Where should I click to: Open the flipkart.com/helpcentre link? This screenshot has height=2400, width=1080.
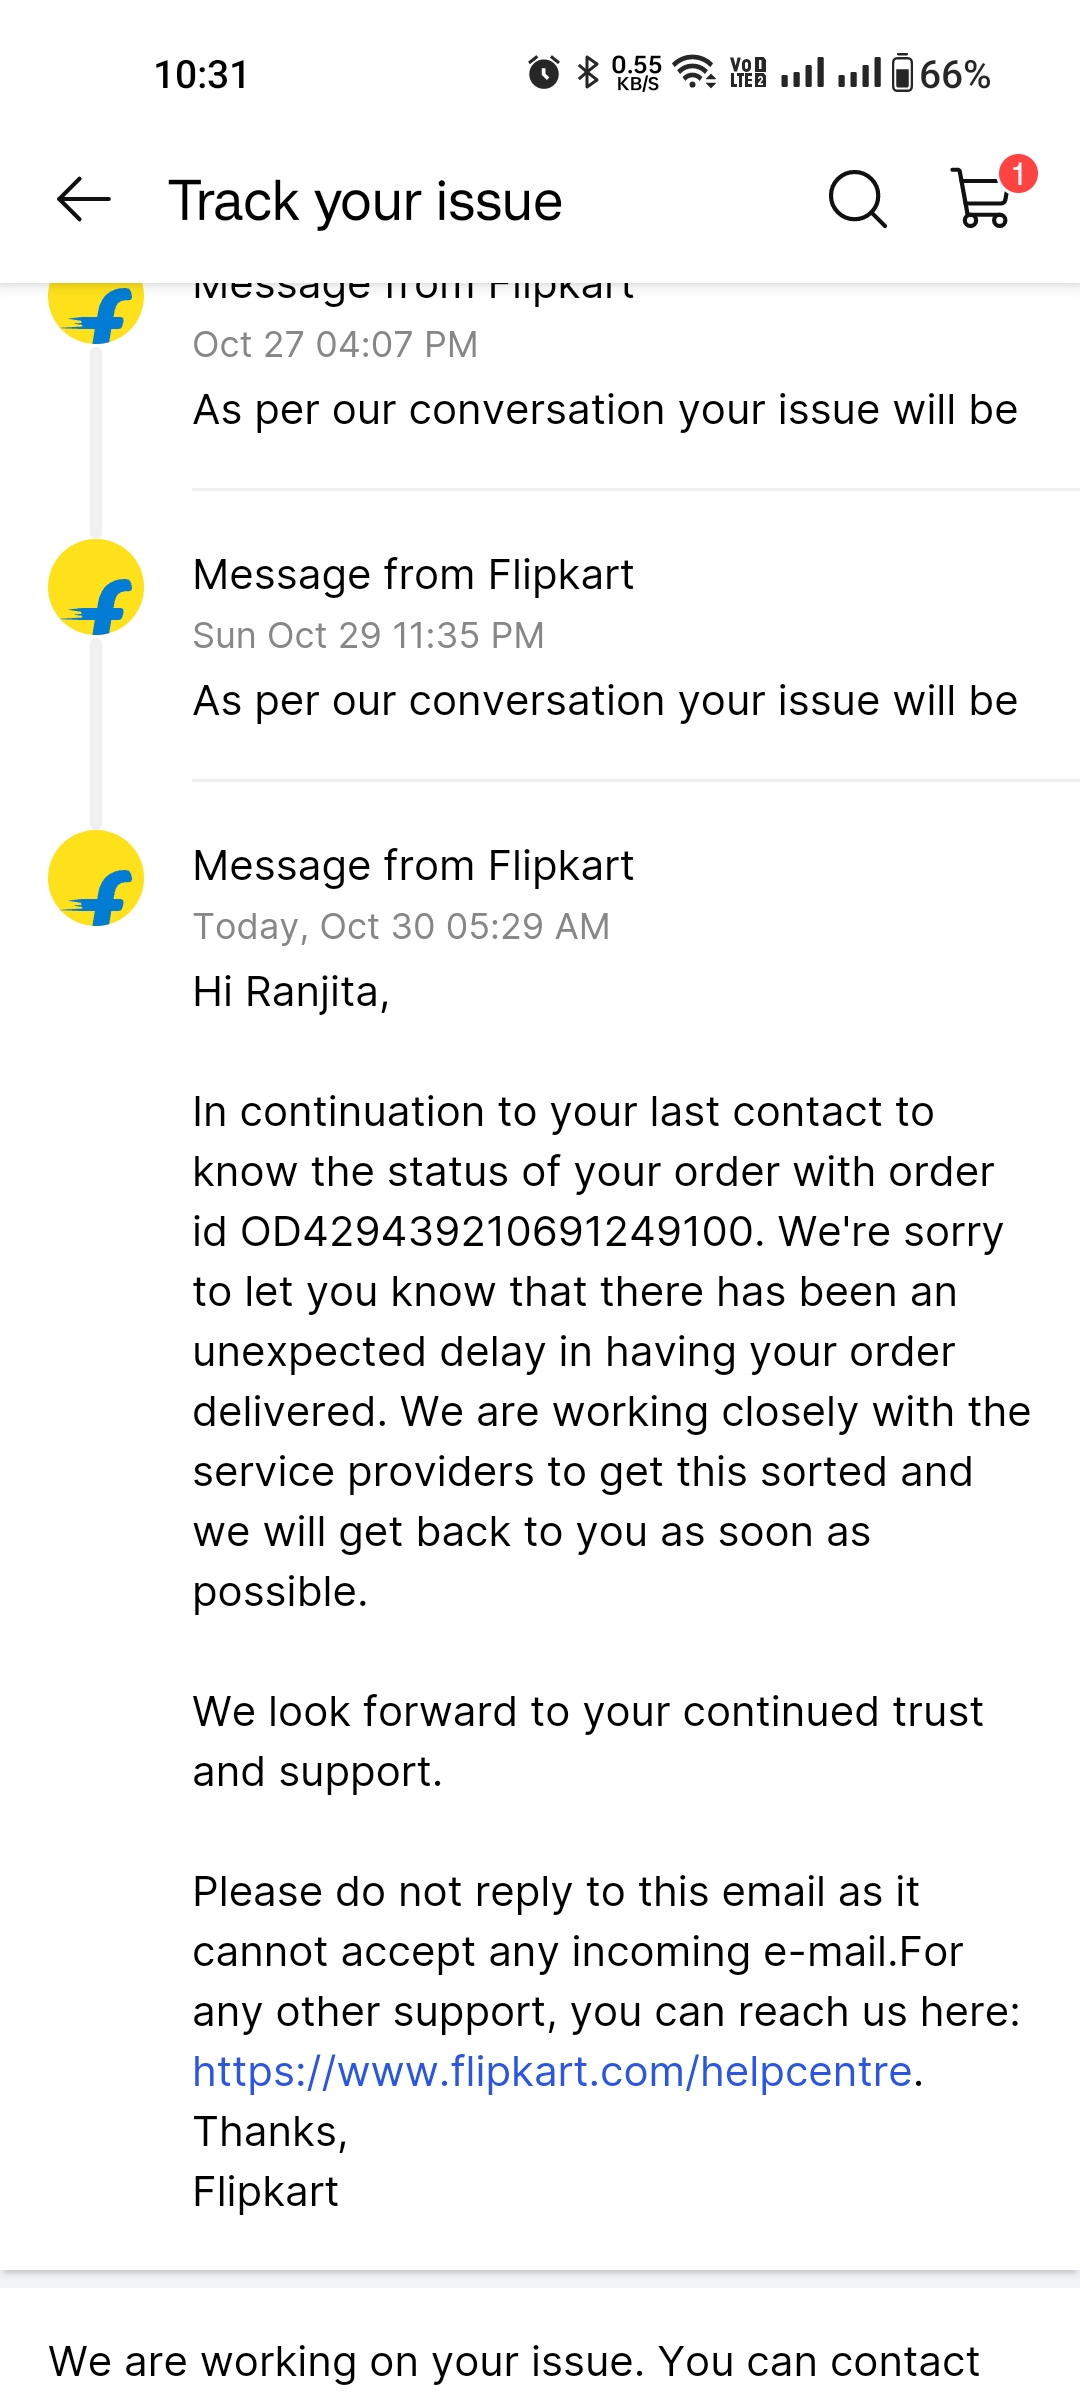[552, 2071]
